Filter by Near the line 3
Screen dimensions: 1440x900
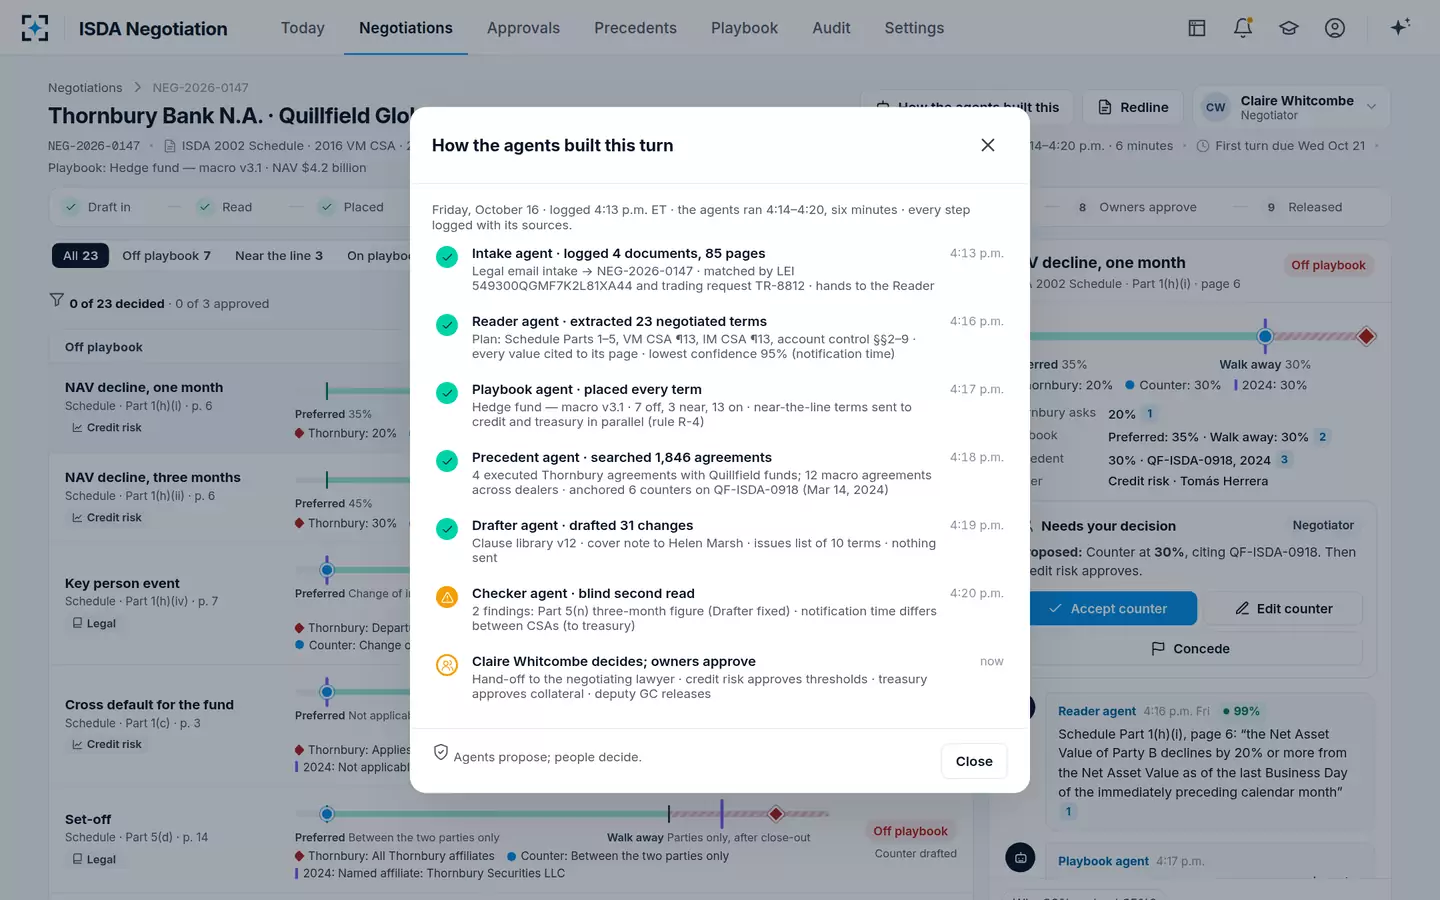coord(279,255)
